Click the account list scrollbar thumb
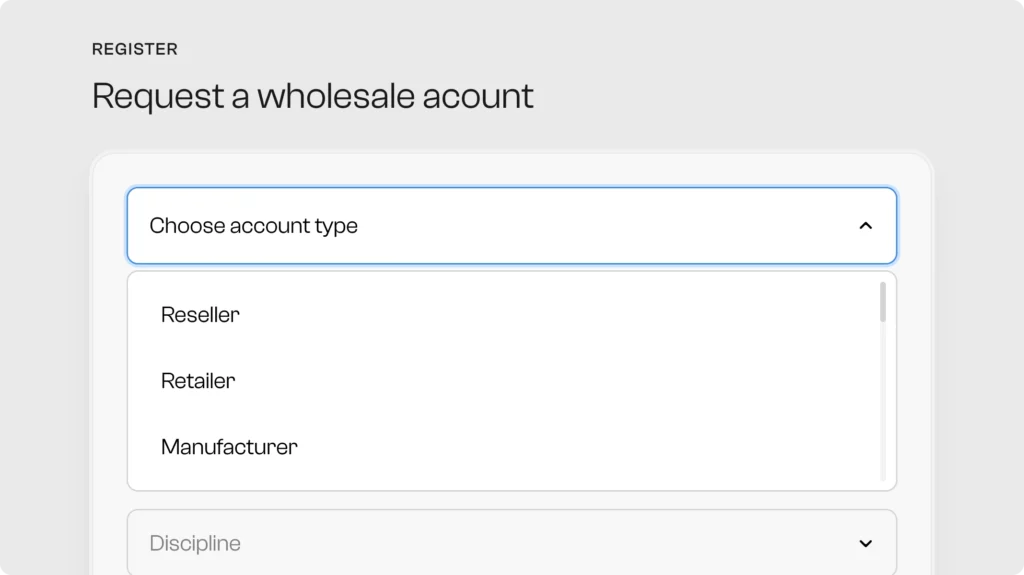The width and height of the screenshot is (1024, 575). pyautogui.click(x=882, y=302)
